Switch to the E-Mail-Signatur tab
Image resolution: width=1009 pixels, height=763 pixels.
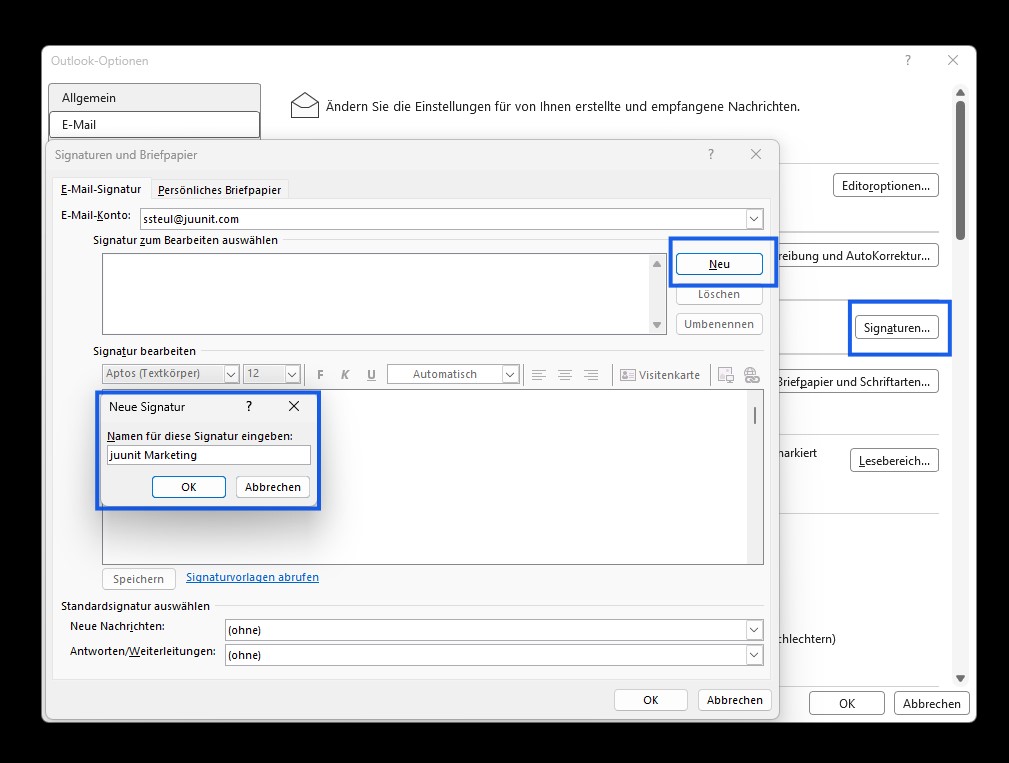101,189
